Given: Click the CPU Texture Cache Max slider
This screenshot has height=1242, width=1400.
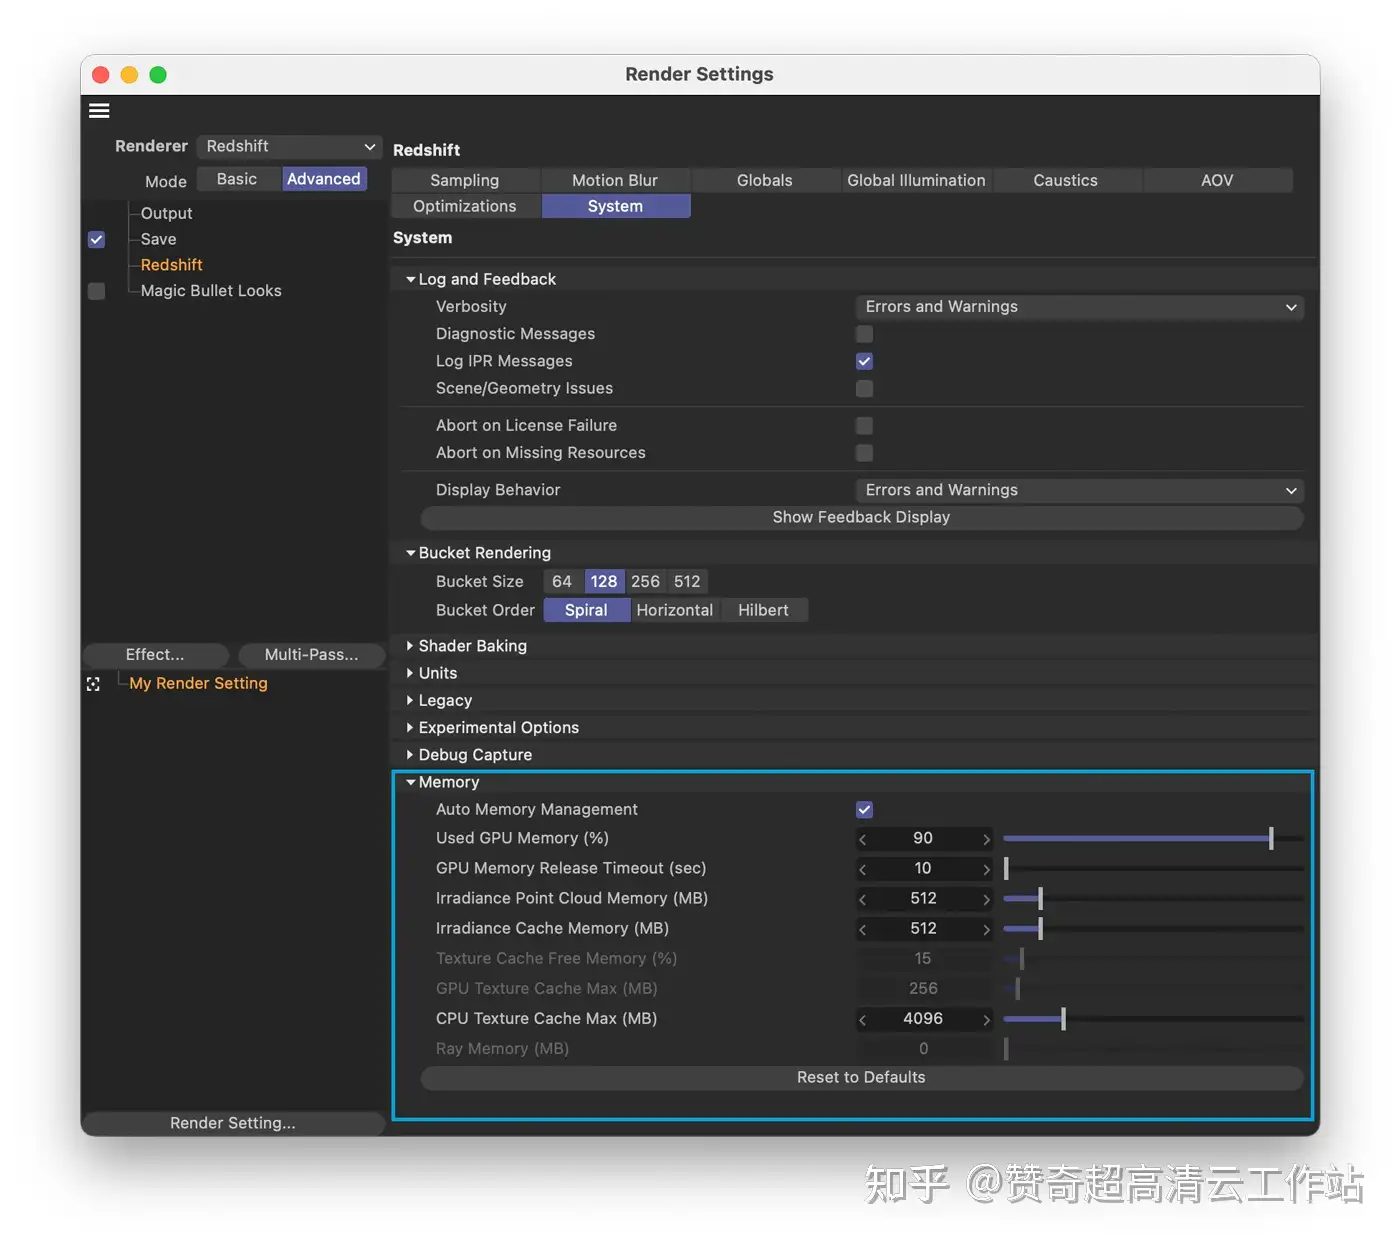Looking at the screenshot, I should [x=1153, y=1019].
